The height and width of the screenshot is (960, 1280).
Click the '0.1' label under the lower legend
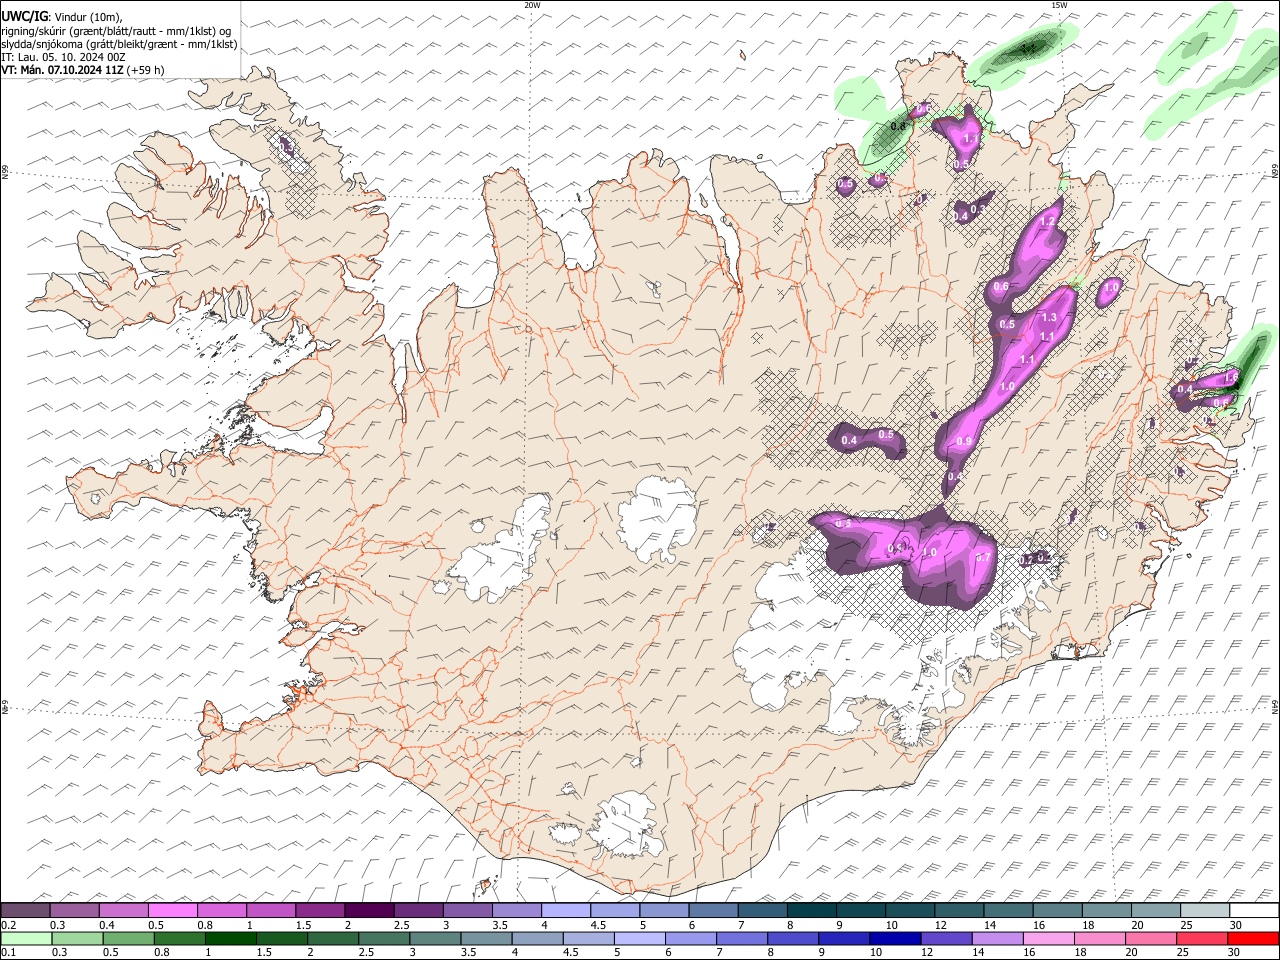10,952
